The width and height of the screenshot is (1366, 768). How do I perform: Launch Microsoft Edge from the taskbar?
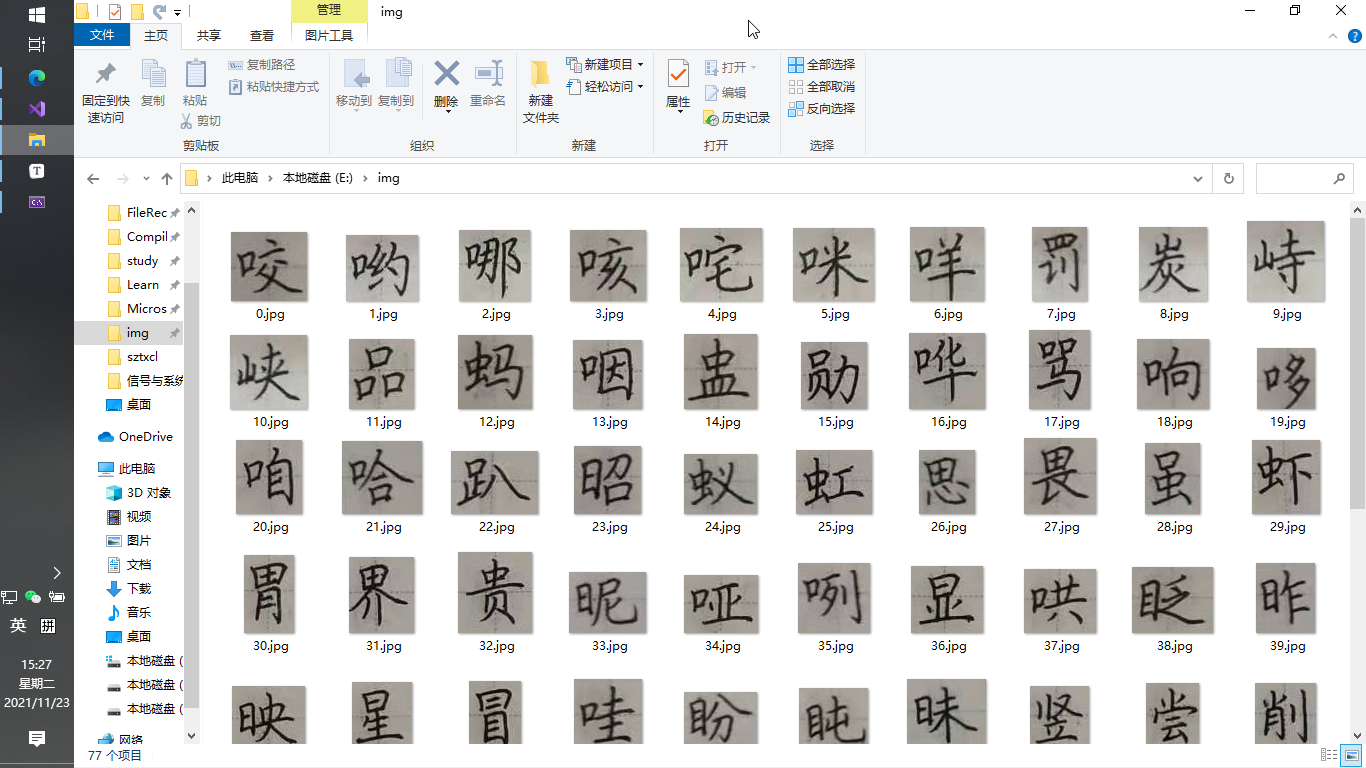pos(36,76)
